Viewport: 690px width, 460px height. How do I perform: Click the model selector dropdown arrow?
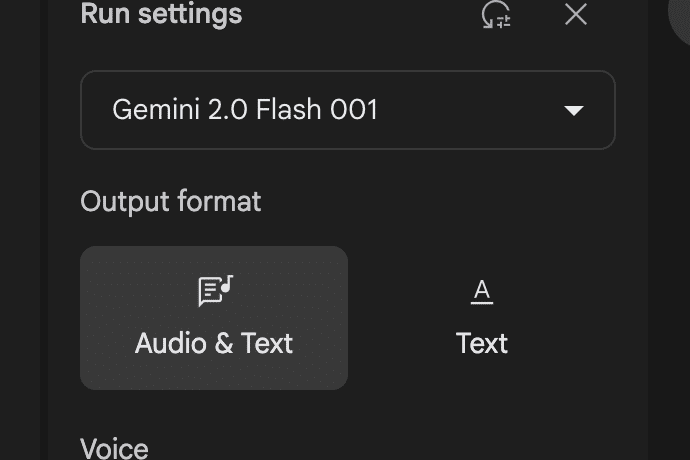[x=574, y=110]
